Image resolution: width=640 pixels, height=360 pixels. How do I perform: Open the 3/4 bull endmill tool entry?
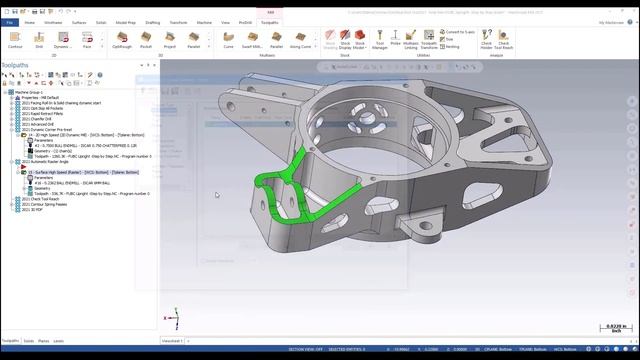(x=85, y=146)
